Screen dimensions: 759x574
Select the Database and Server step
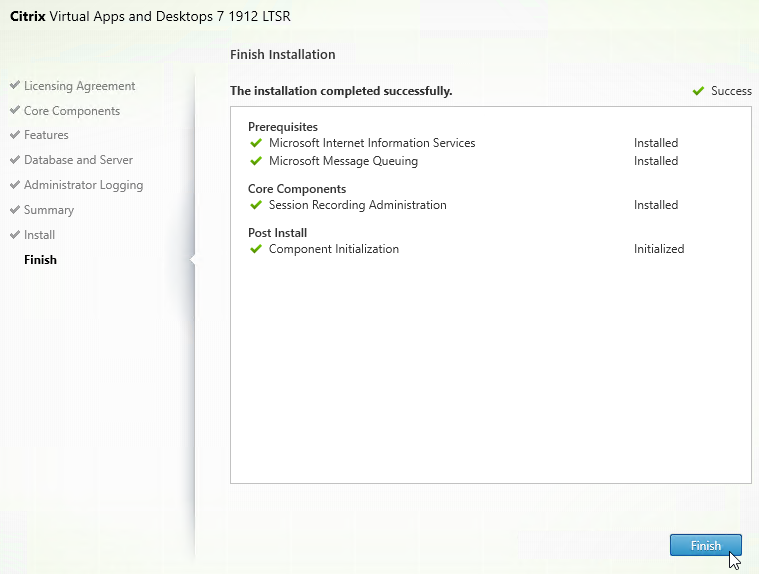click(78, 160)
